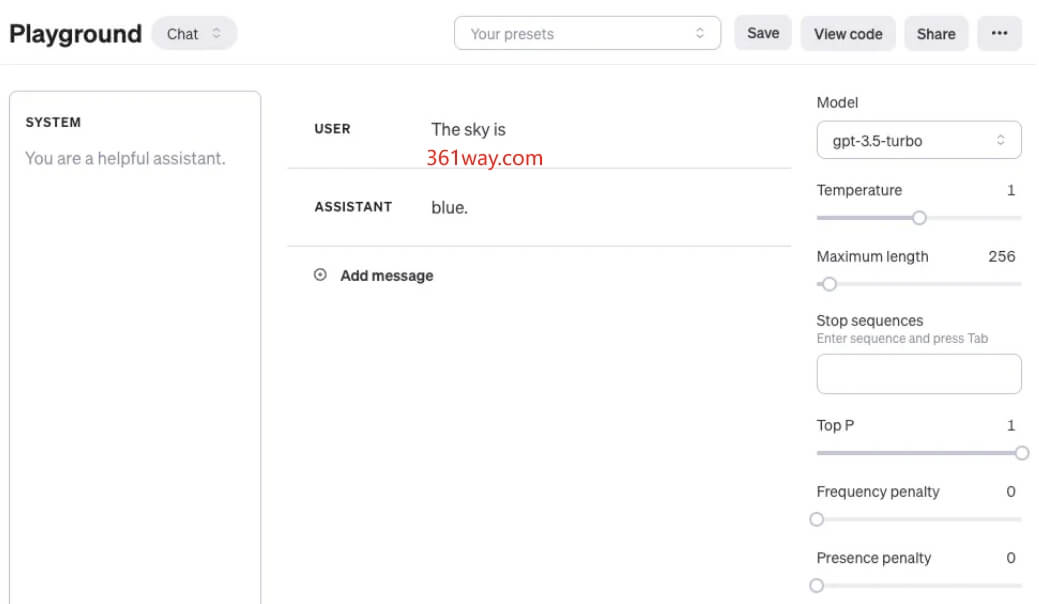Click the Save button
The image size is (1039, 604).
762,33
